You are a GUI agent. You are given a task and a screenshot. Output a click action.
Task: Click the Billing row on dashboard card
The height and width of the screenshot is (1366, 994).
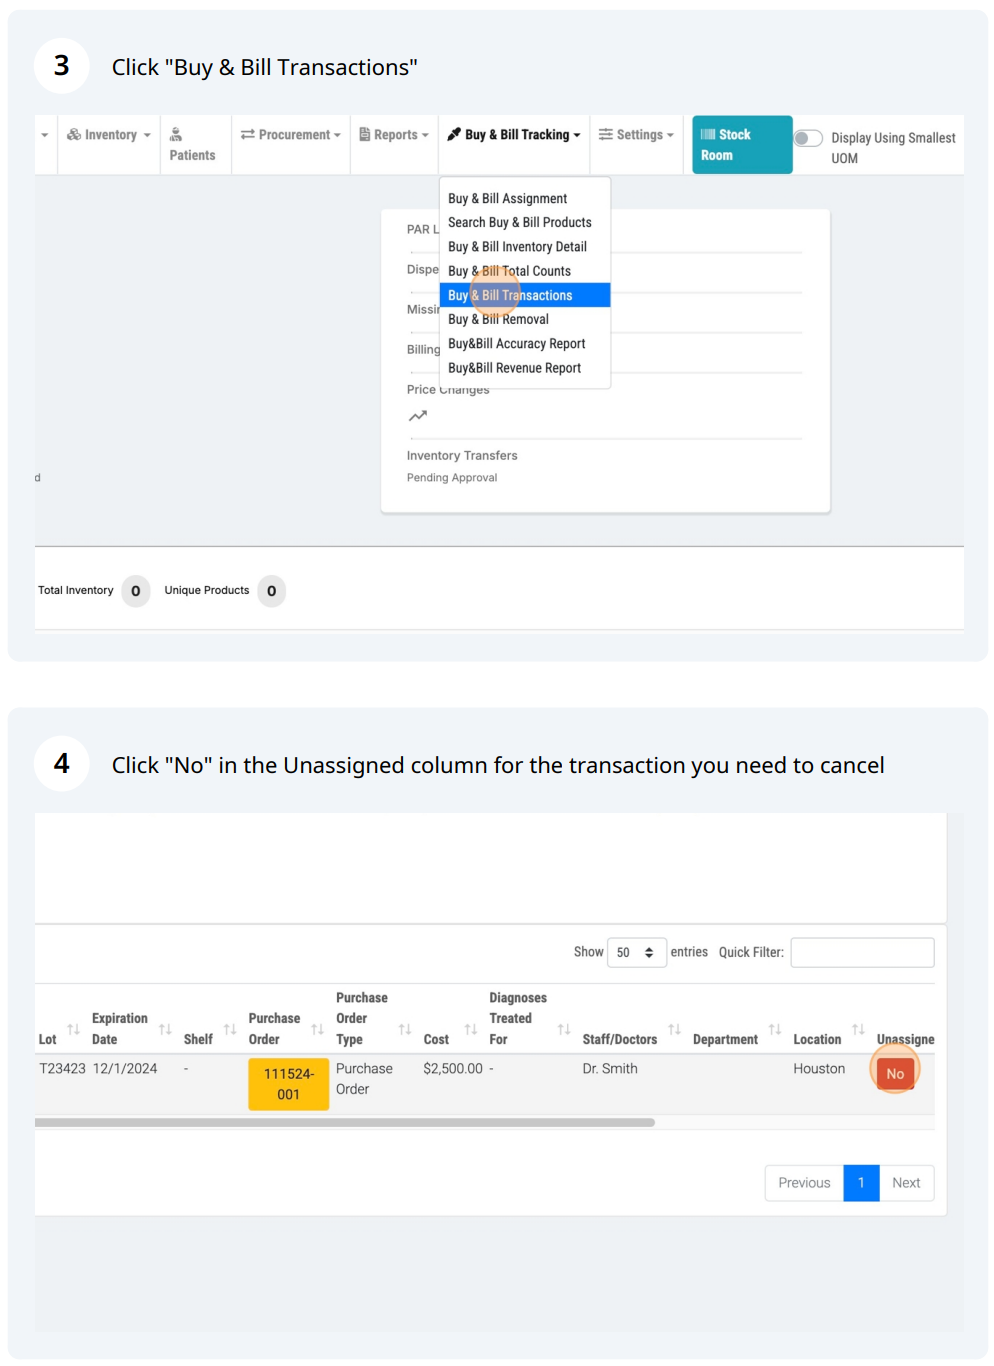(x=423, y=349)
